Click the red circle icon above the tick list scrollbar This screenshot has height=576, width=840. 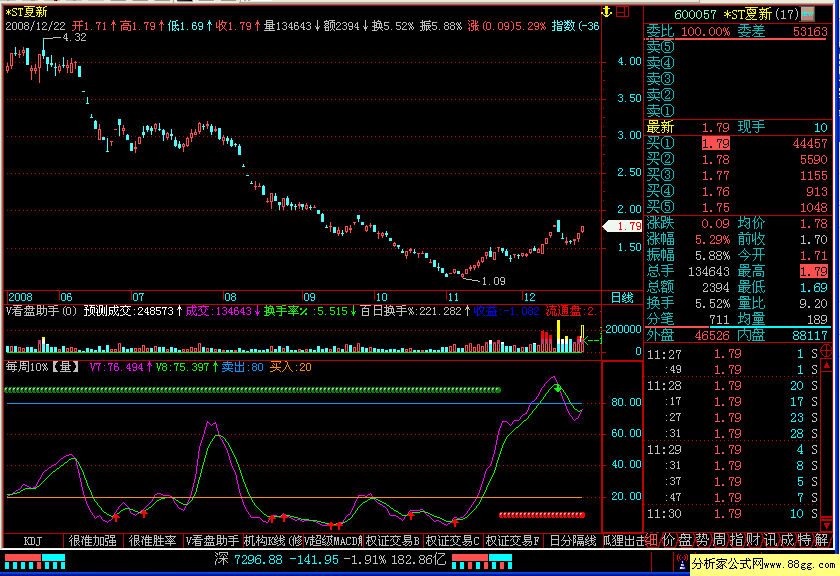coord(826,351)
